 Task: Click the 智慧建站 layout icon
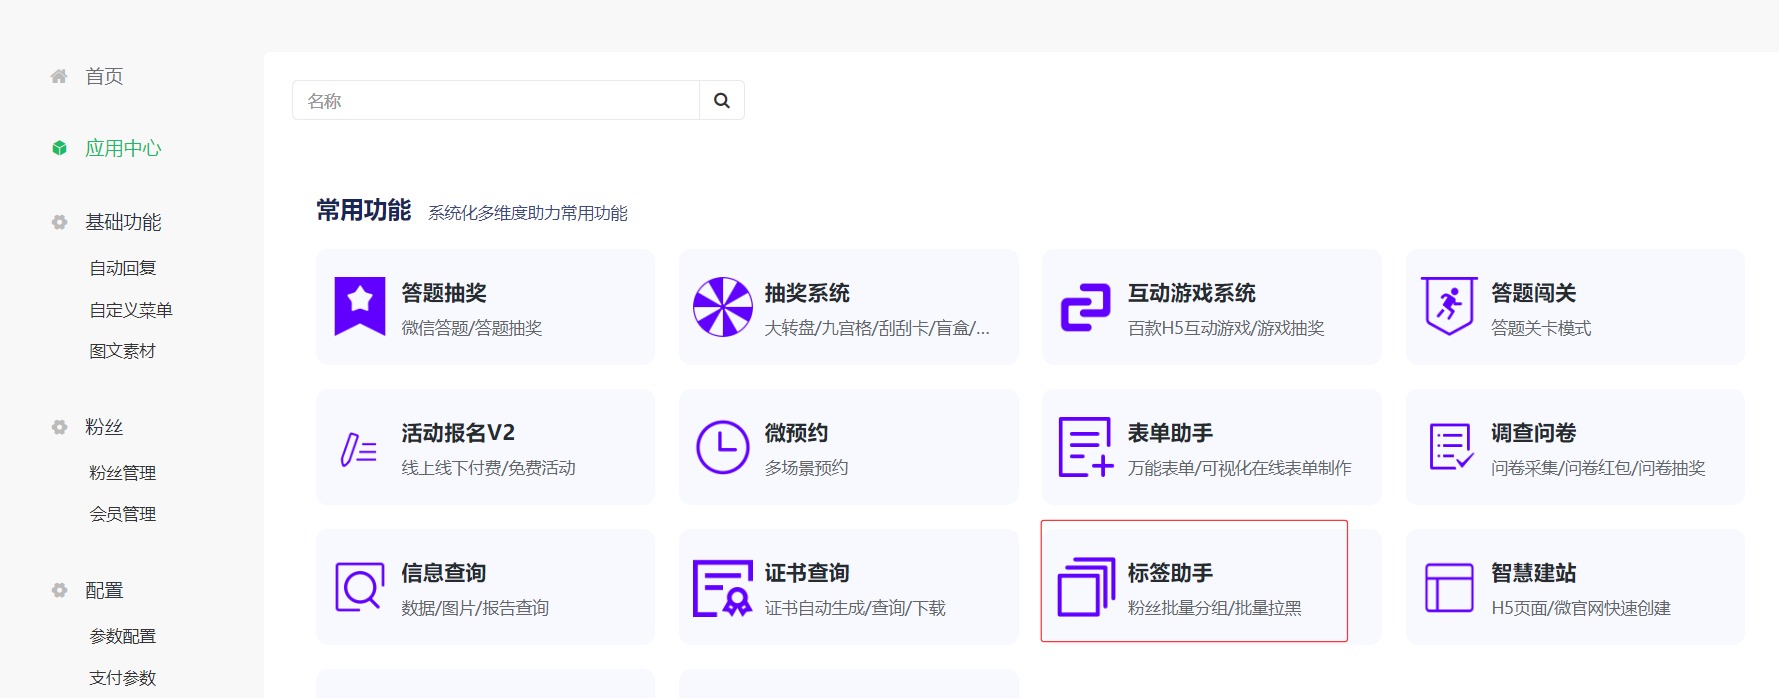1449,588
